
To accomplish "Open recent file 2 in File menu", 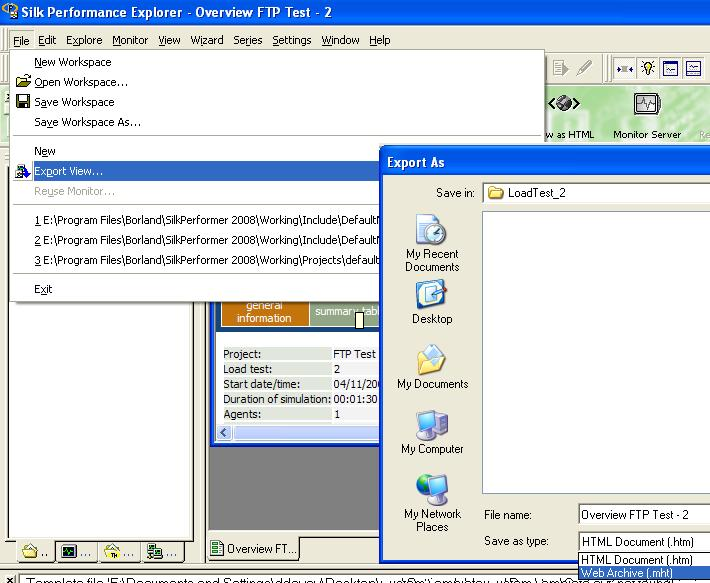I will [x=207, y=240].
